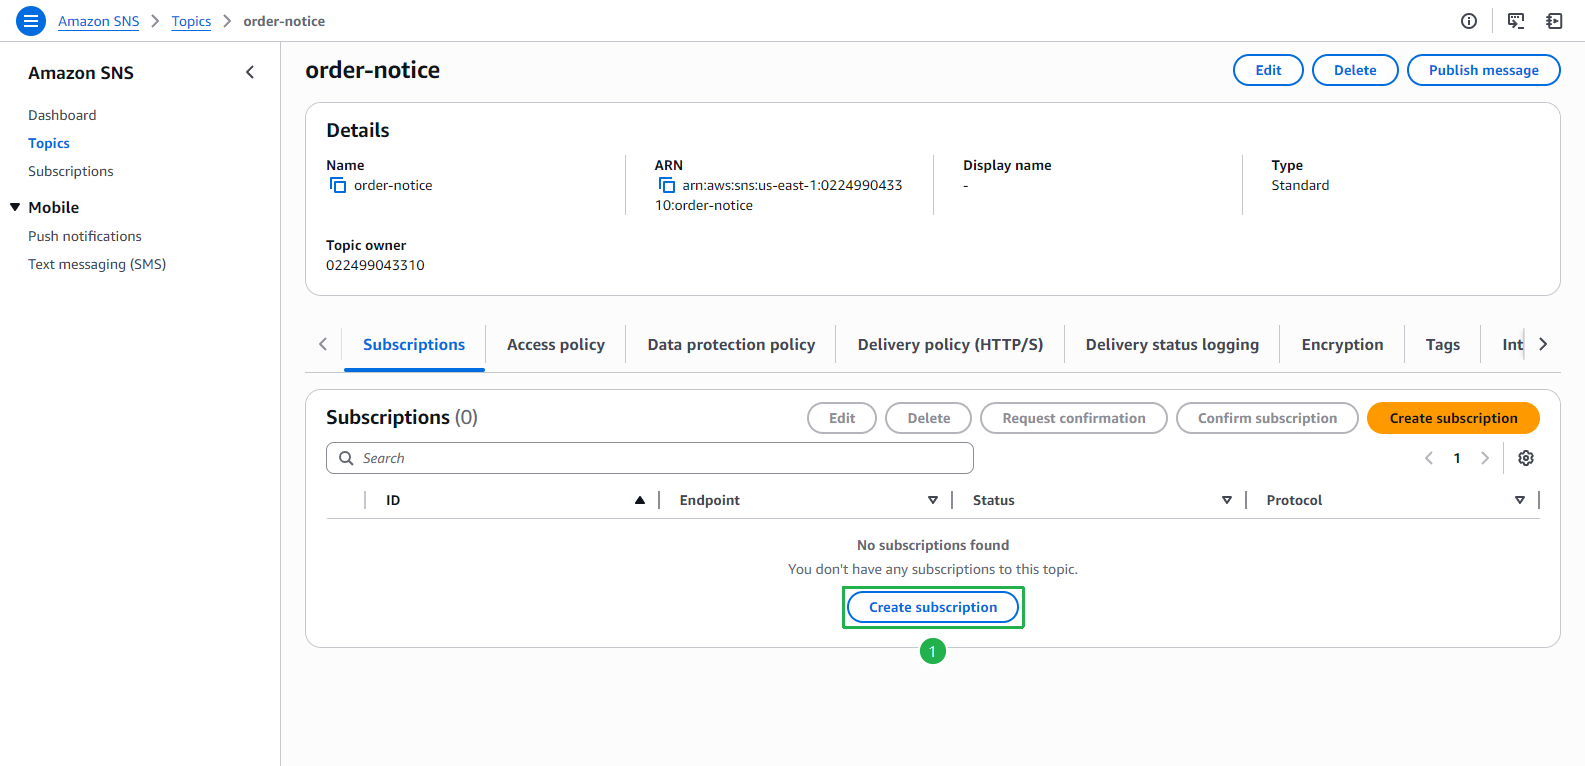Viewport: 1585px width, 766px height.
Task: Copy the topic name order-notice
Action: click(338, 185)
